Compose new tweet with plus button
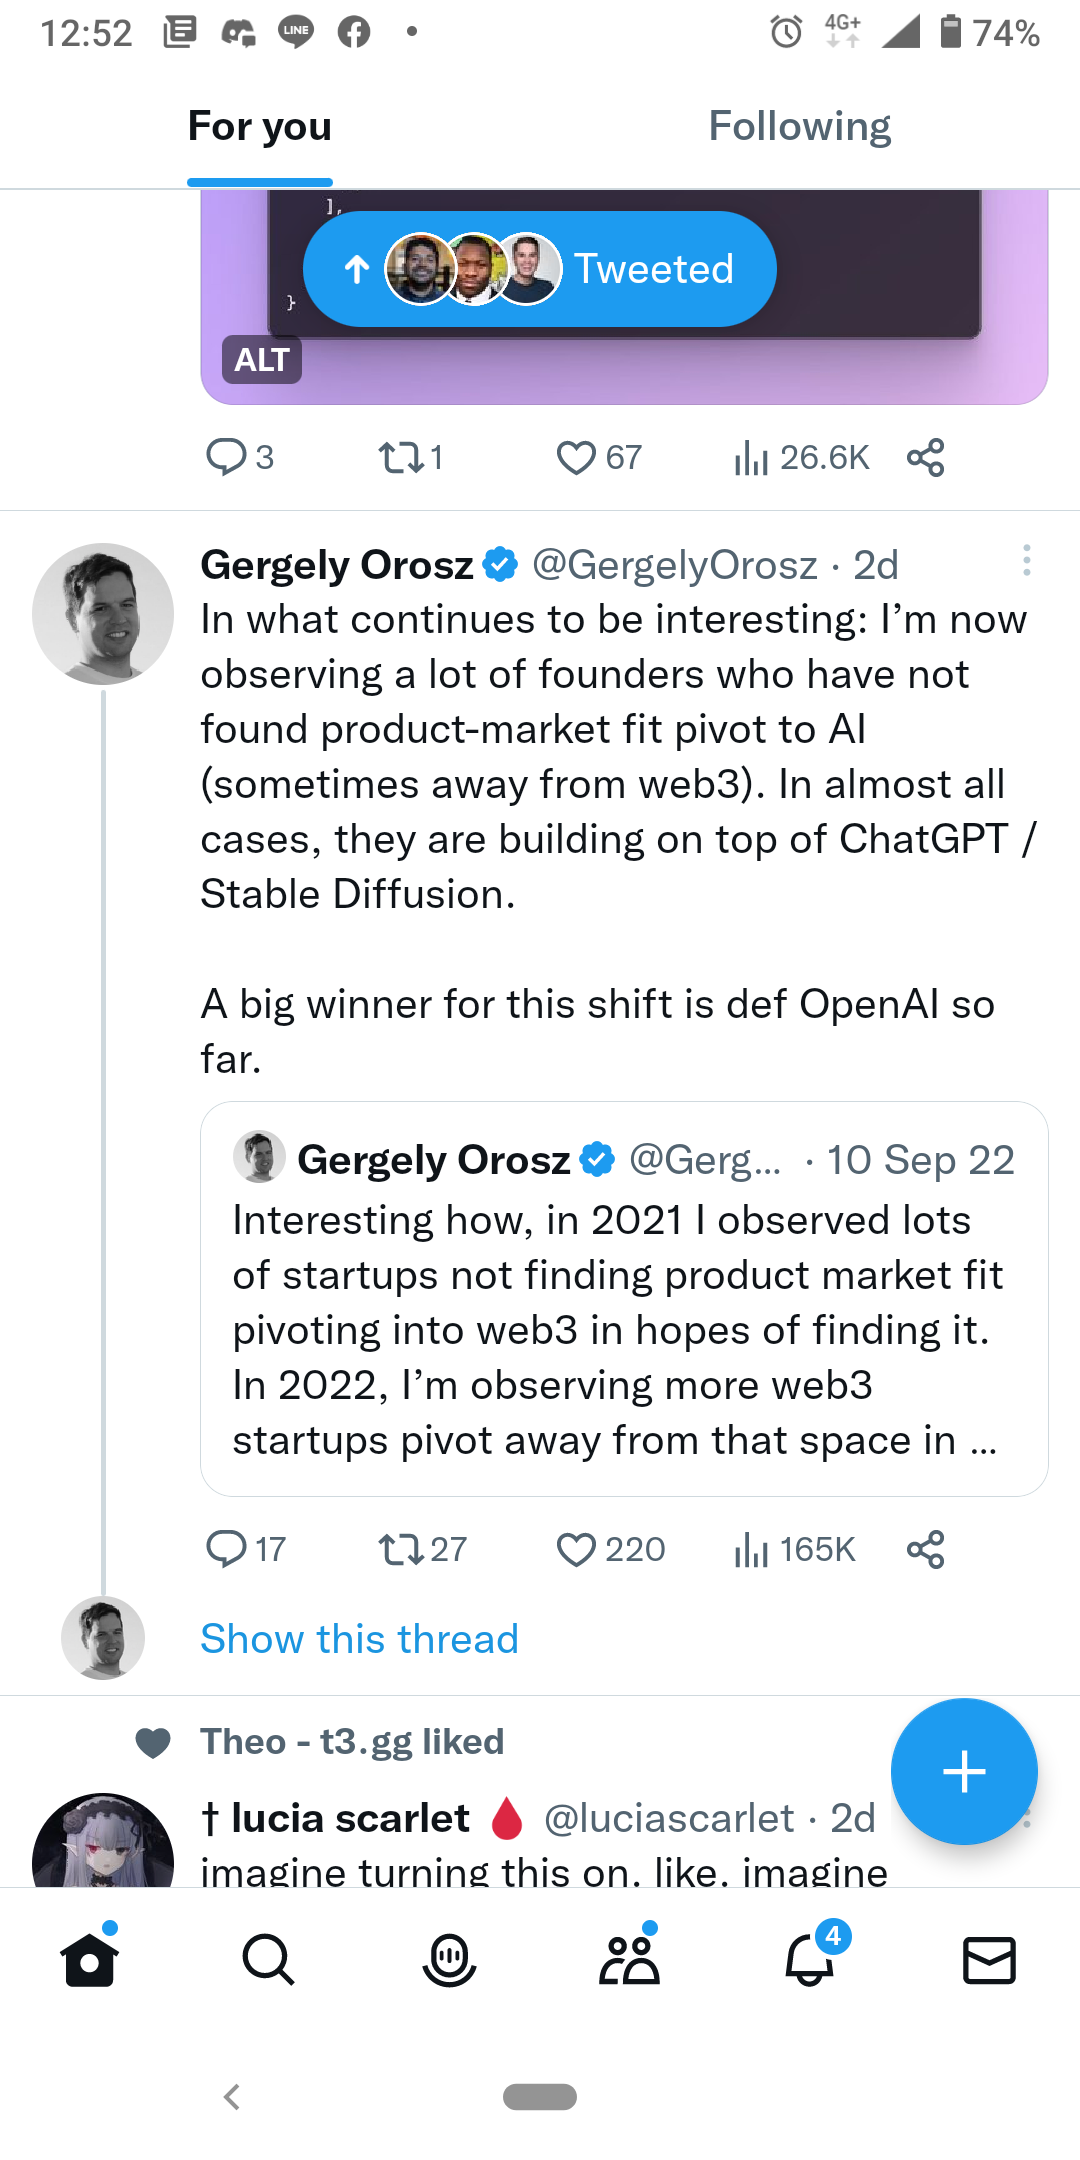Screen dimensions: 1080x2160 (964, 1772)
